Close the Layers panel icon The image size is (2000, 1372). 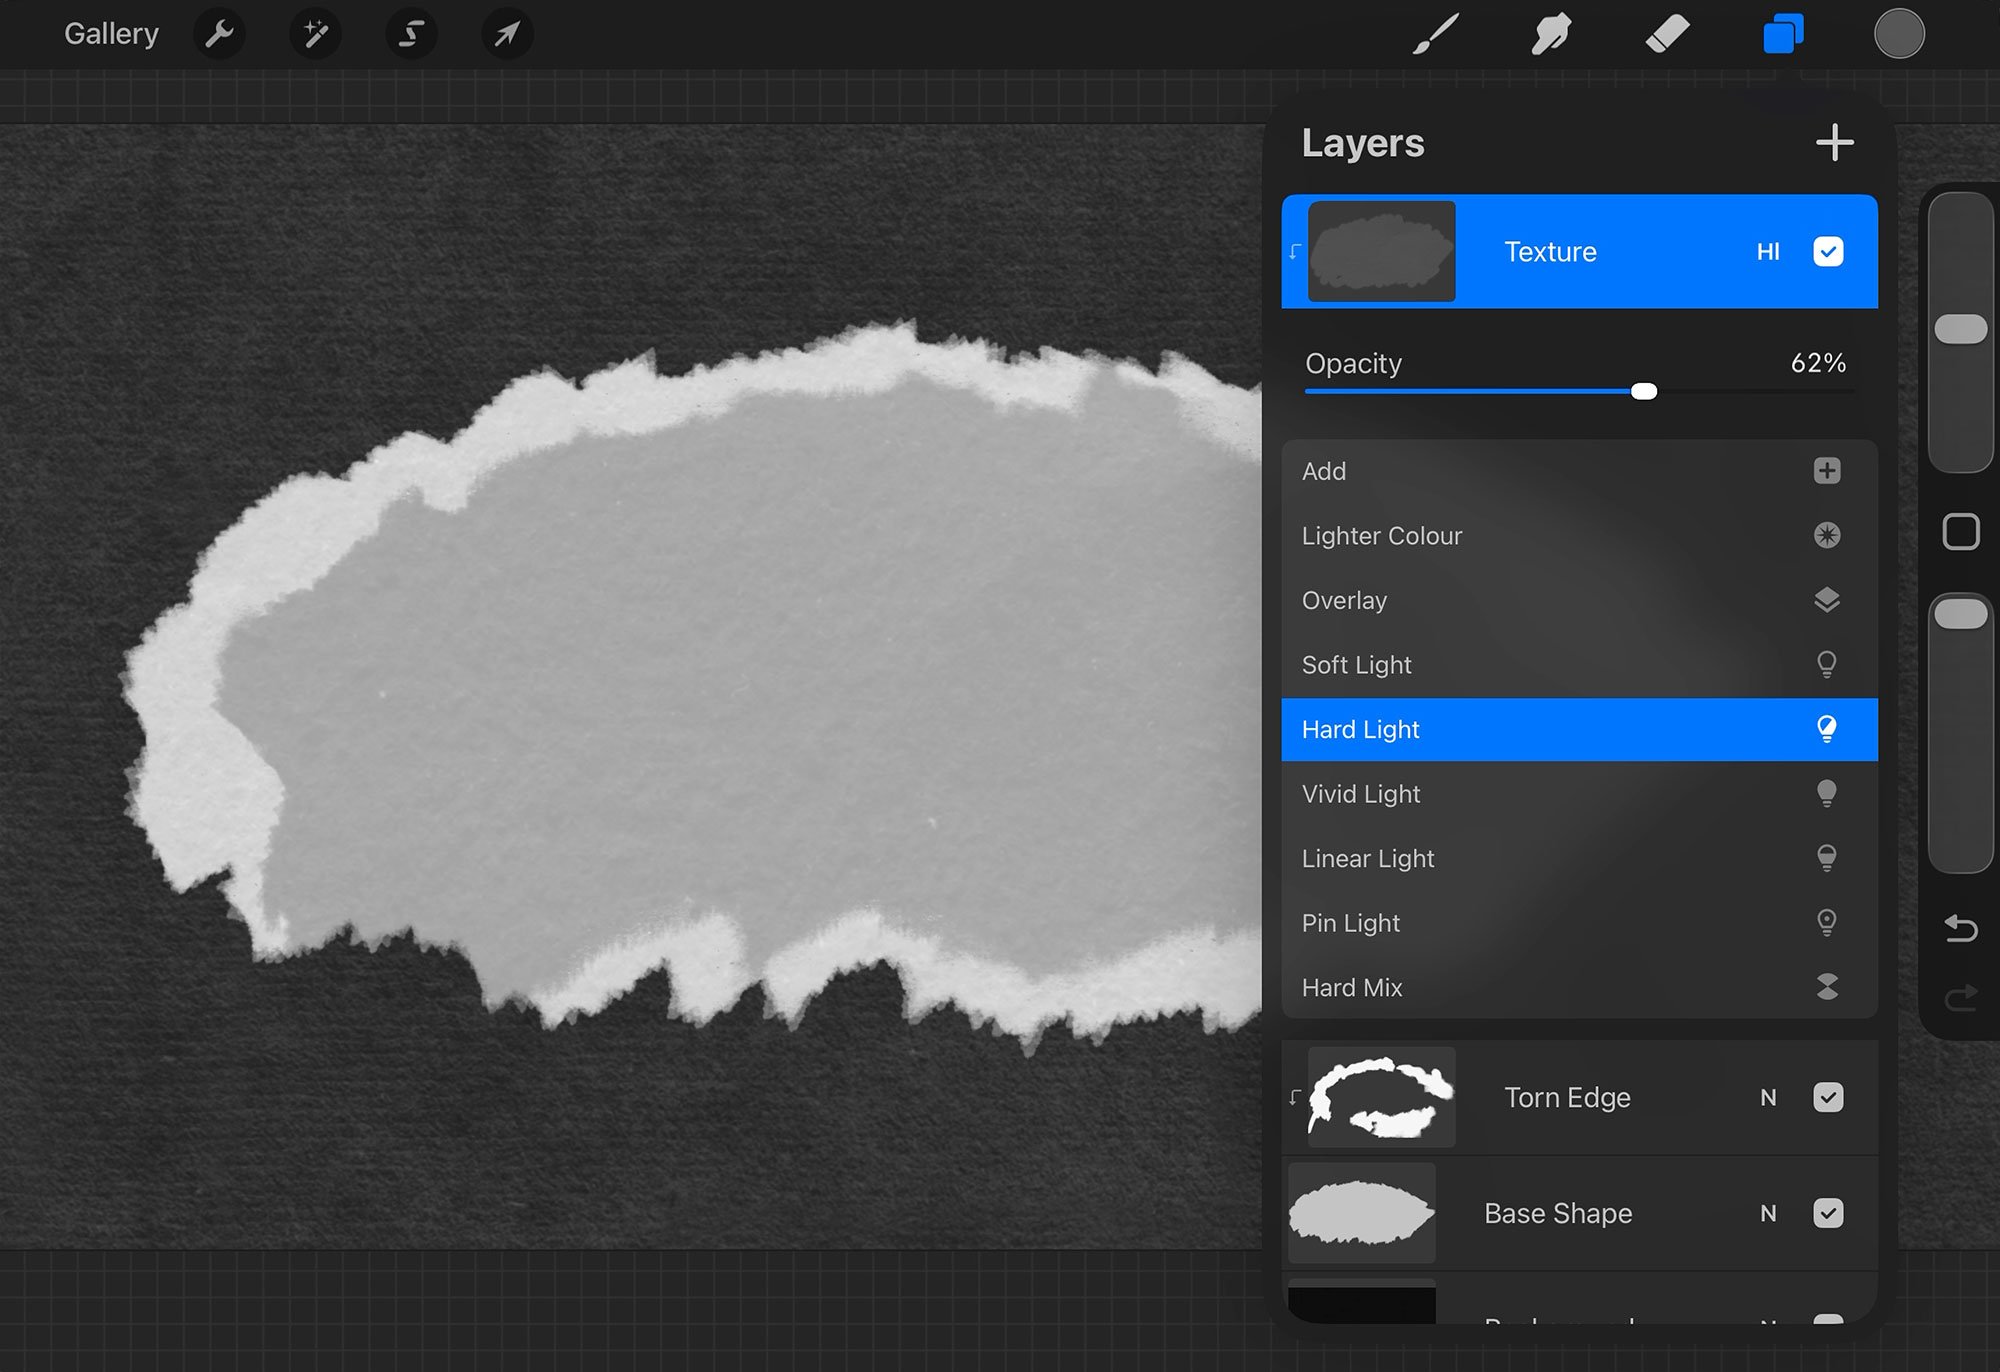coord(1783,34)
